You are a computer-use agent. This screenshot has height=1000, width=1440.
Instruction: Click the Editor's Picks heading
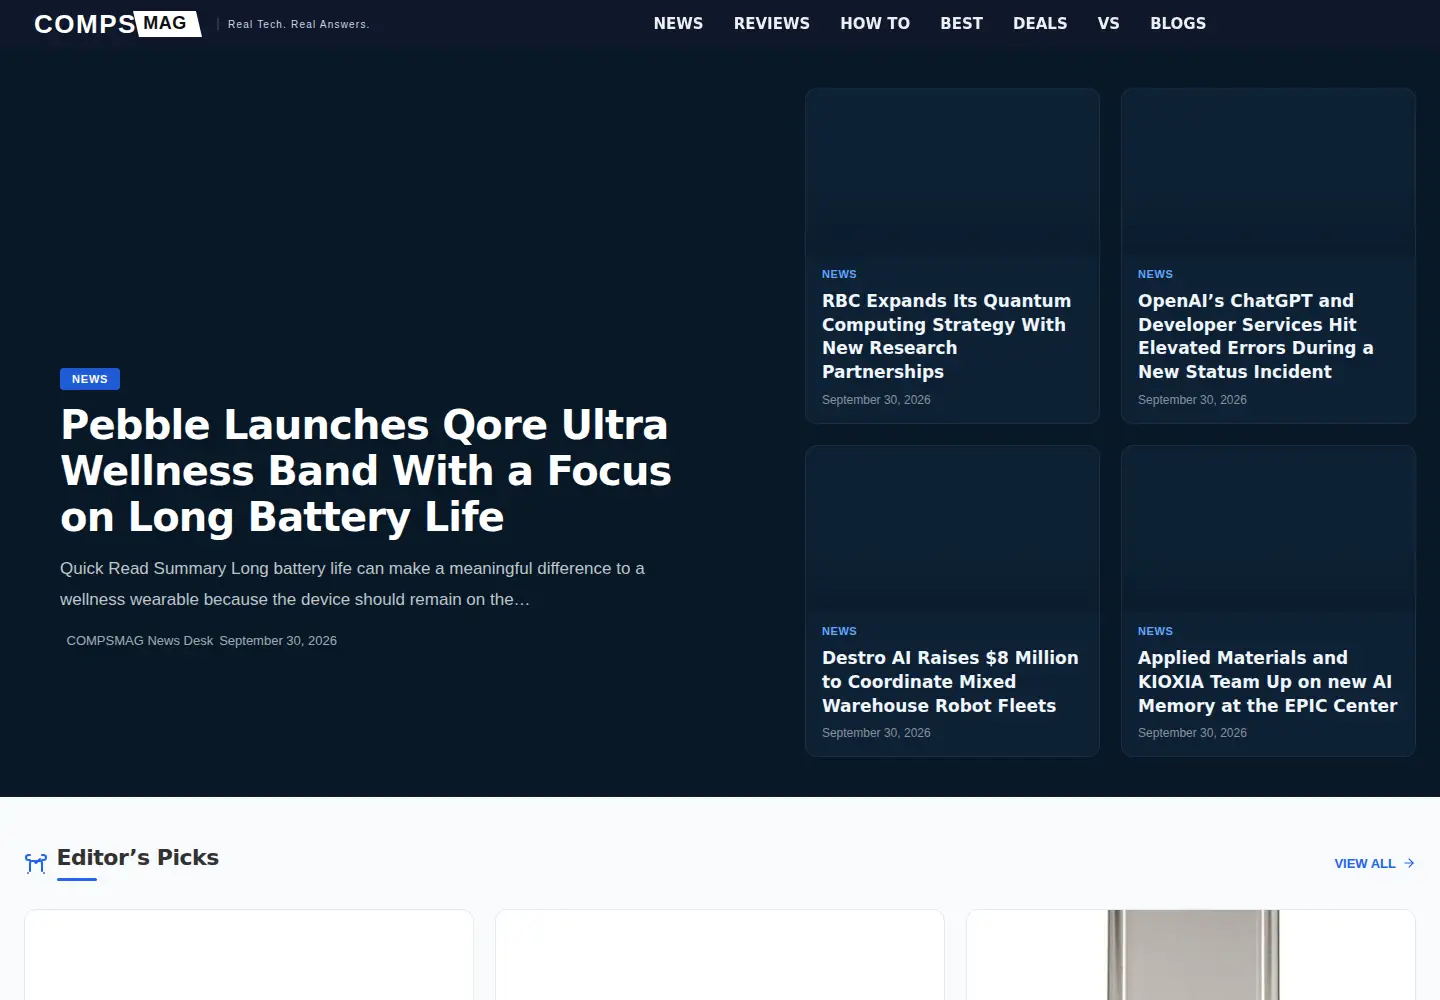coord(138,858)
